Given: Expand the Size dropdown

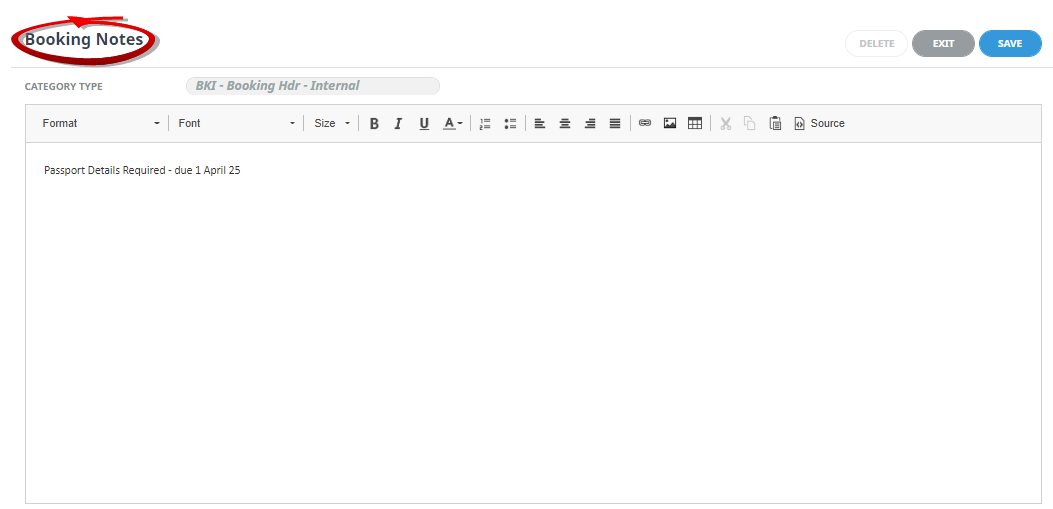Looking at the screenshot, I should 332,124.
